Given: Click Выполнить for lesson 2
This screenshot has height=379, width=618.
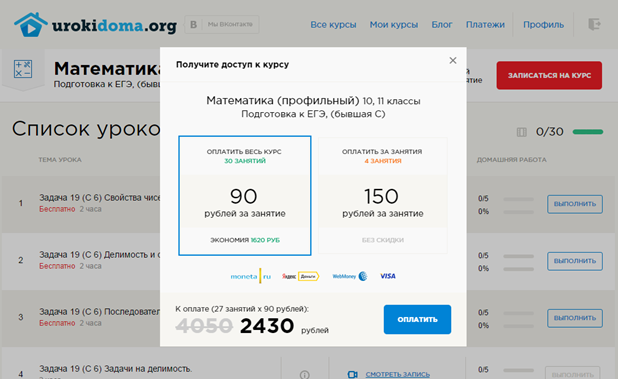Looking at the screenshot, I should 575,261.
